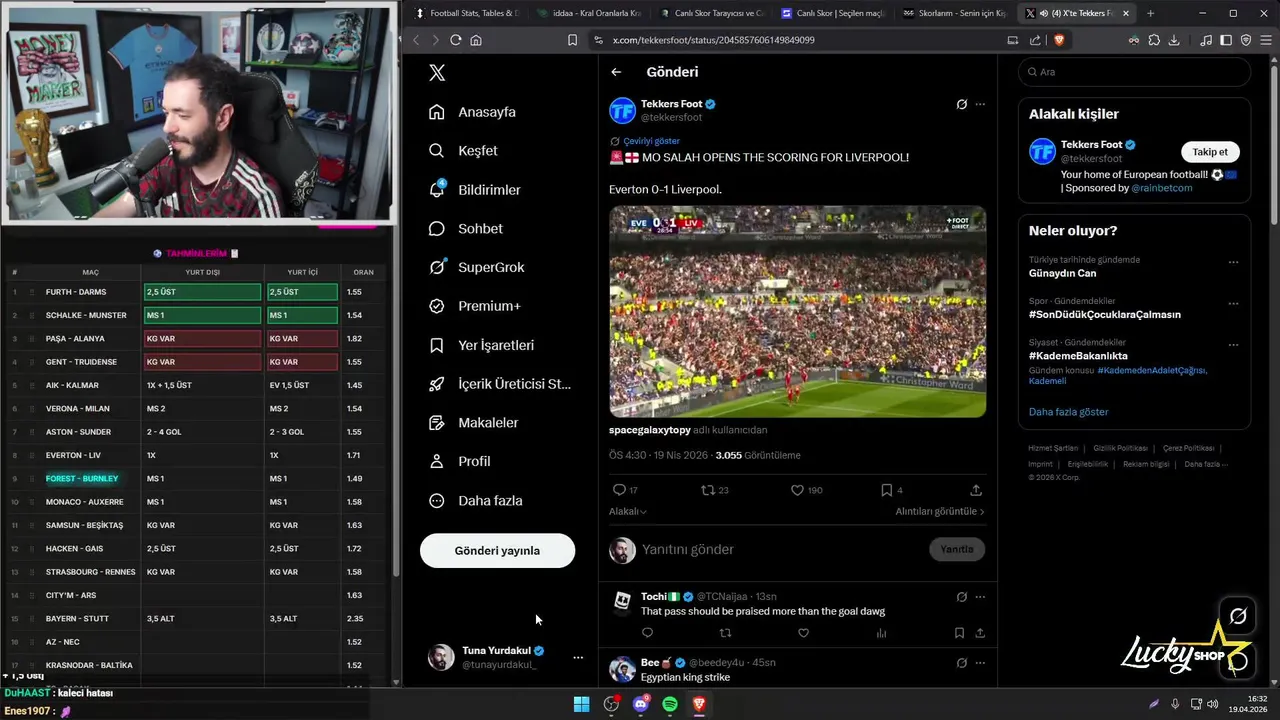This screenshot has width=1280, height=720.
Task: Click Ara search field
Action: tap(1134, 72)
